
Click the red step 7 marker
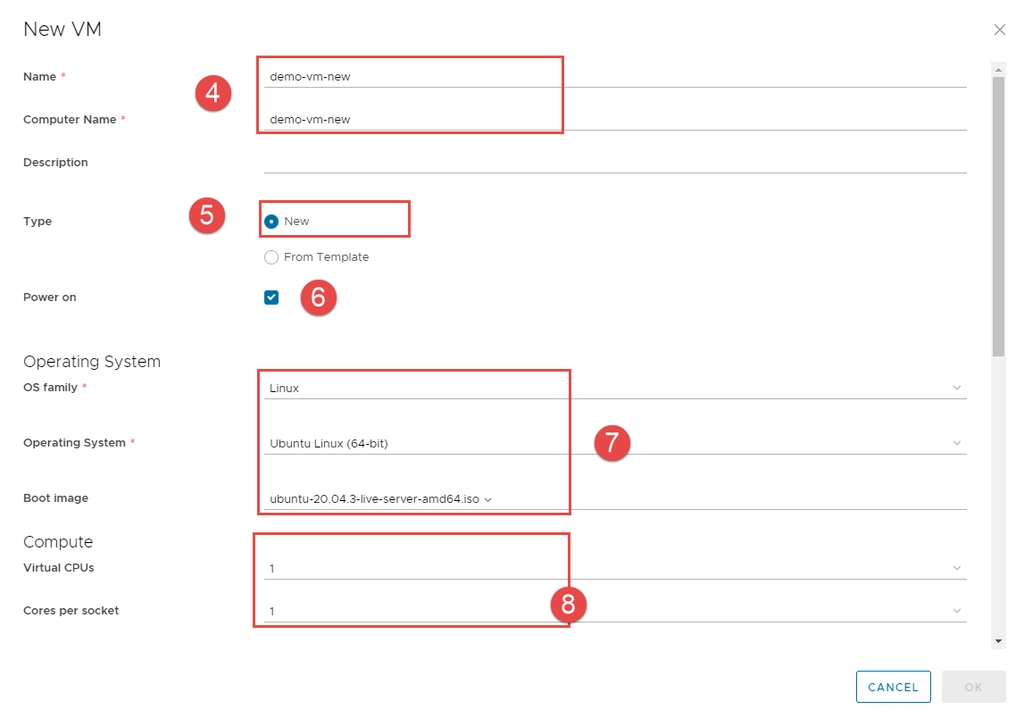coord(612,442)
